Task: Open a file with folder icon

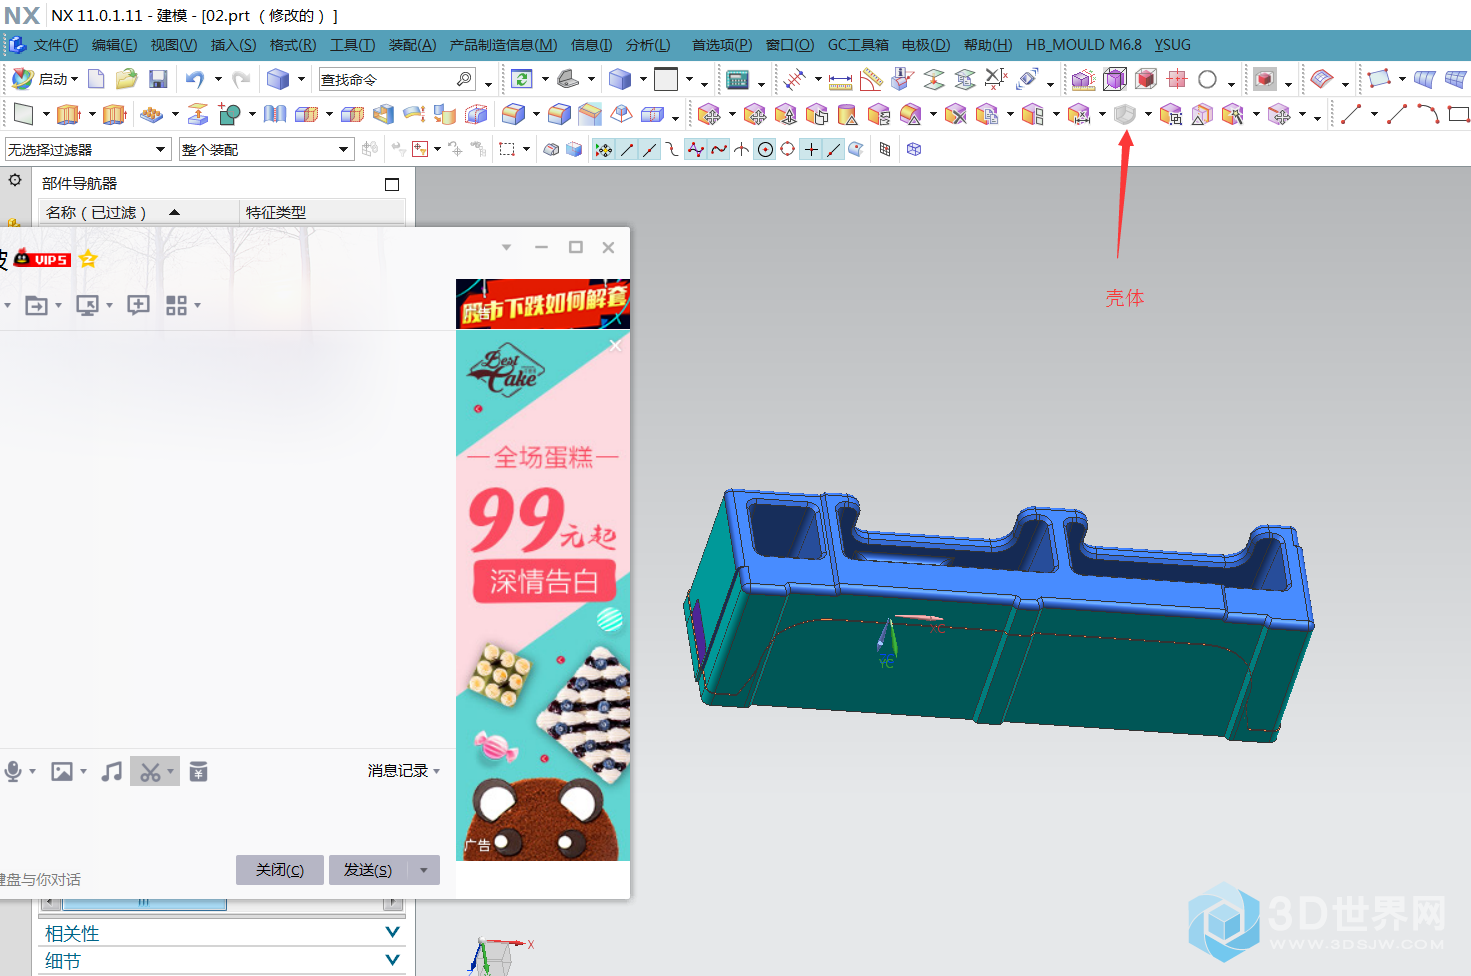Action: (126, 79)
